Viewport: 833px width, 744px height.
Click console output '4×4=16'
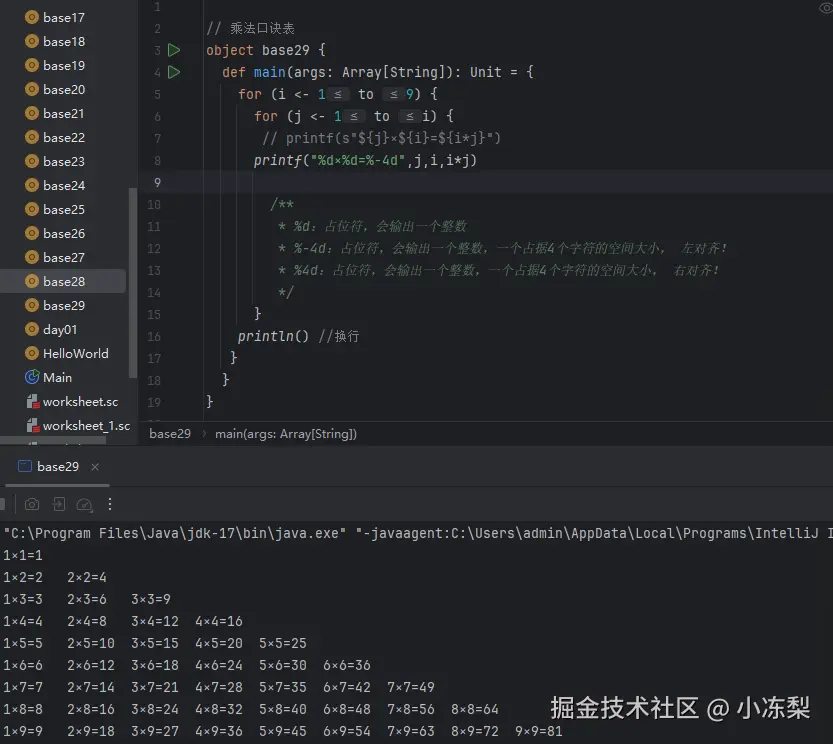click(x=219, y=621)
